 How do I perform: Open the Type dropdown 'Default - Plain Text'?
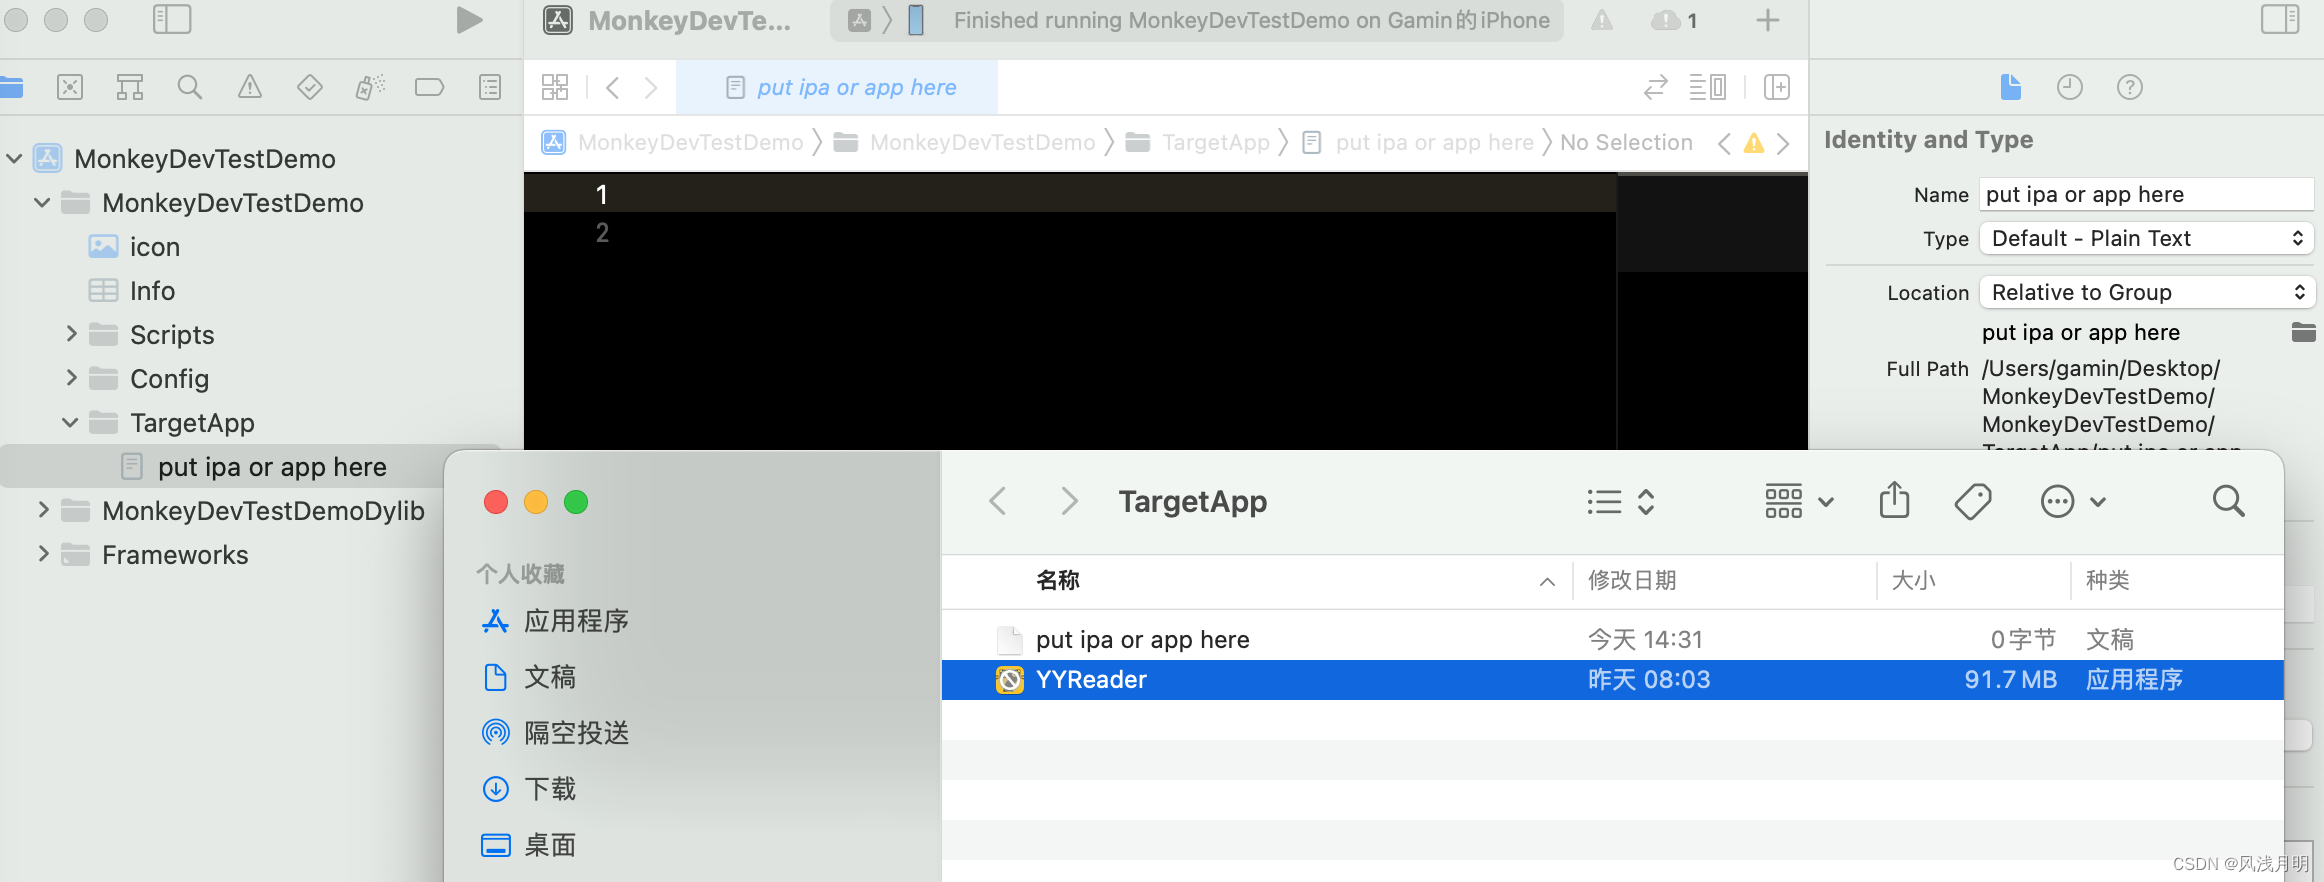point(2147,238)
